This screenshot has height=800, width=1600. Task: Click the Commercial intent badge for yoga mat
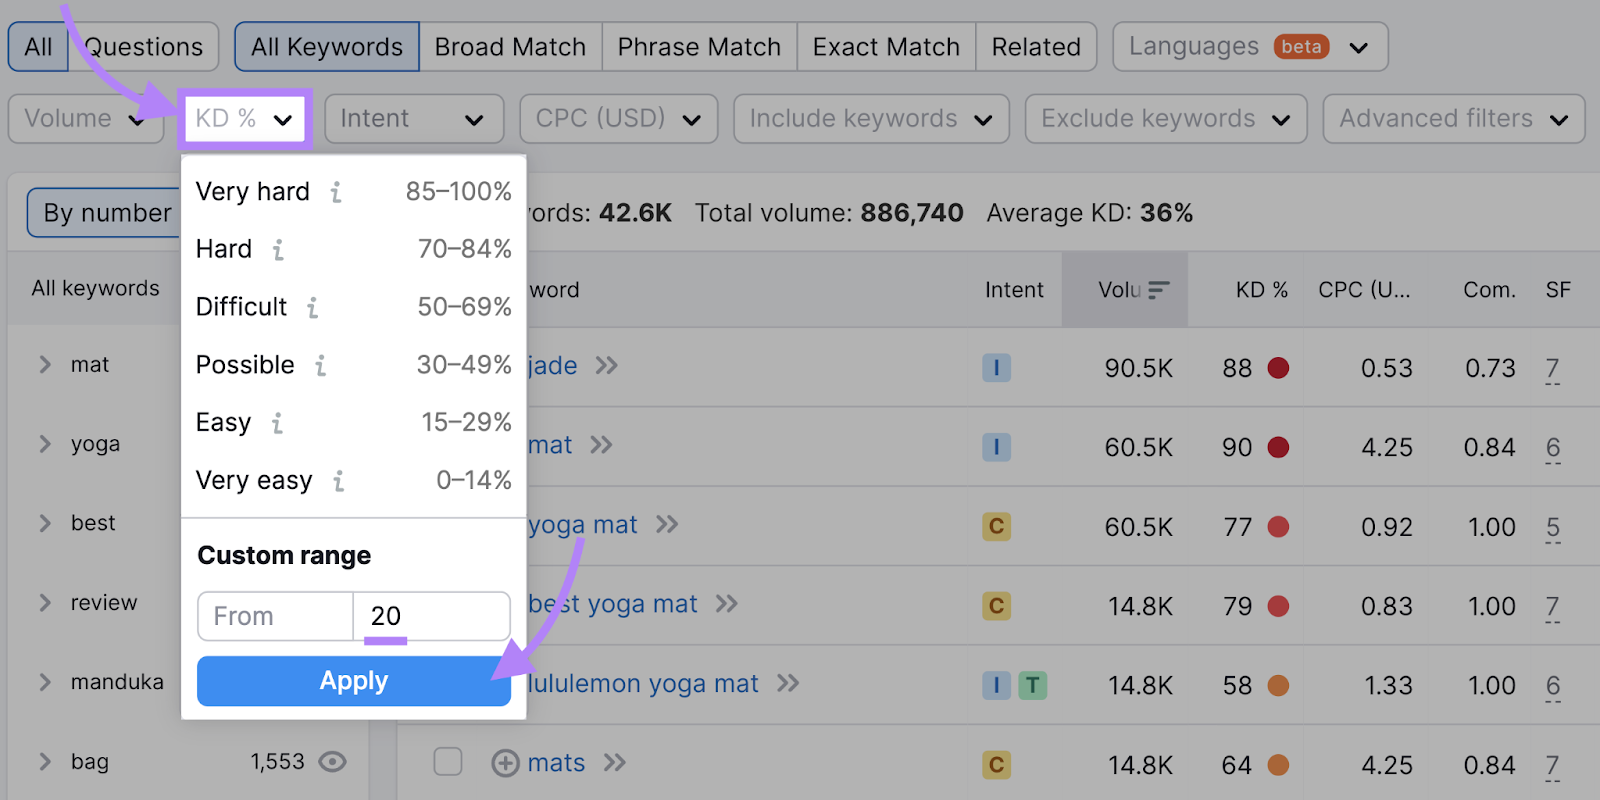click(x=996, y=526)
